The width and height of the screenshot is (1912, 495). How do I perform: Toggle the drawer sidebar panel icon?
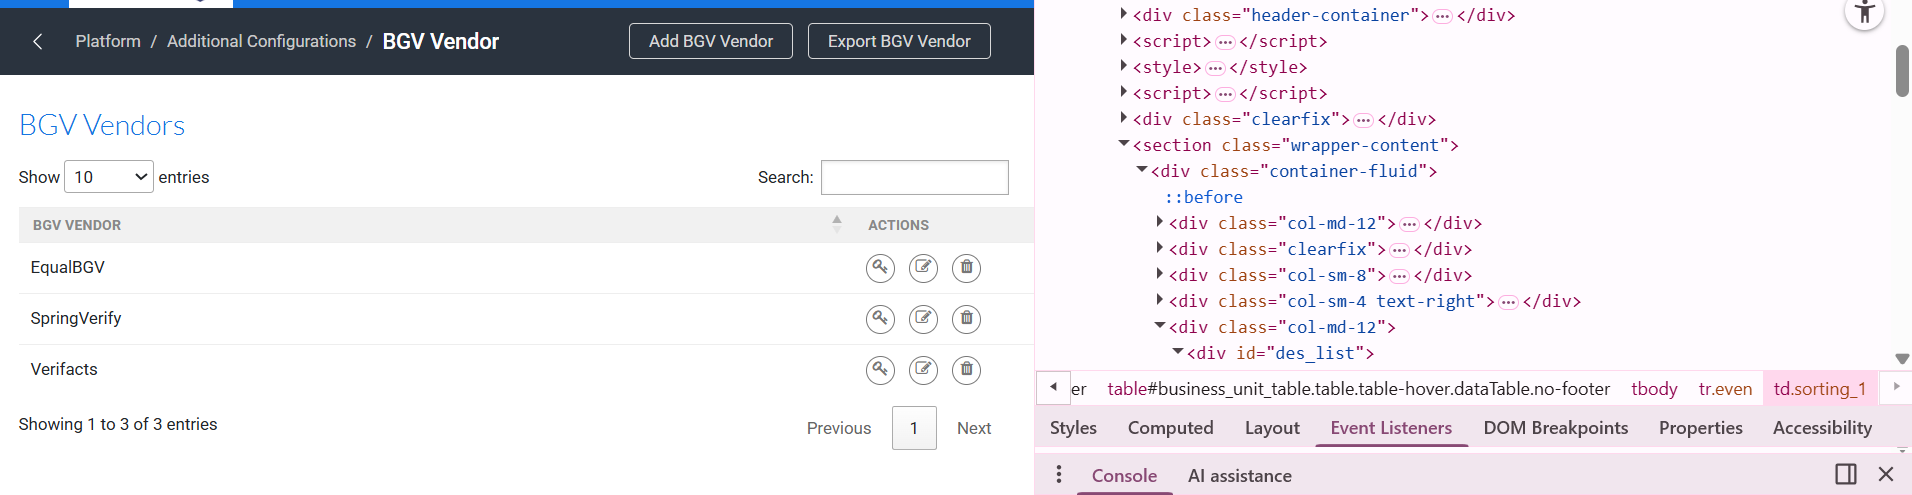[x=1846, y=475]
